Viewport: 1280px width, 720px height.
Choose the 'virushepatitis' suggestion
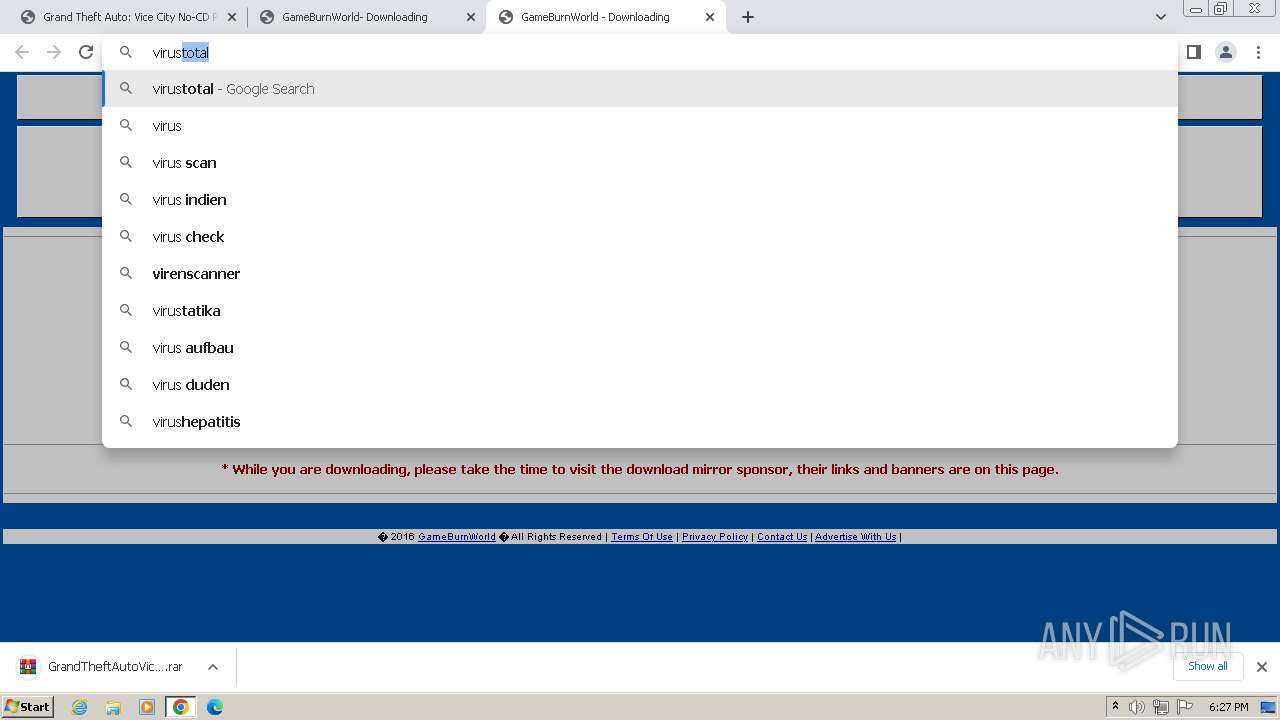[x=640, y=422]
